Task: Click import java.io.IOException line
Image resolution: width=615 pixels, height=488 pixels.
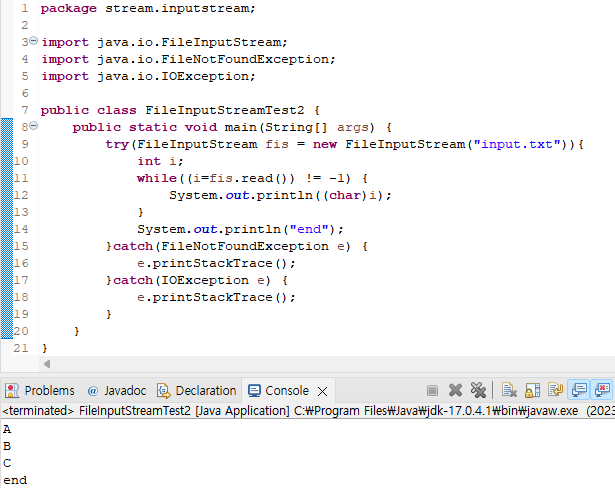Action: [x=148, y=76]
